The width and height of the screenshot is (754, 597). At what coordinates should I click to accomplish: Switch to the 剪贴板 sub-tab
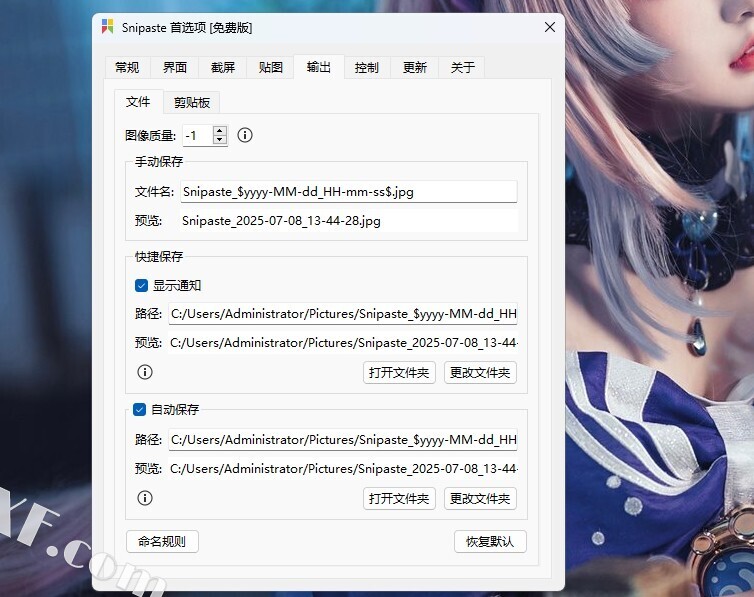(192, 102)
